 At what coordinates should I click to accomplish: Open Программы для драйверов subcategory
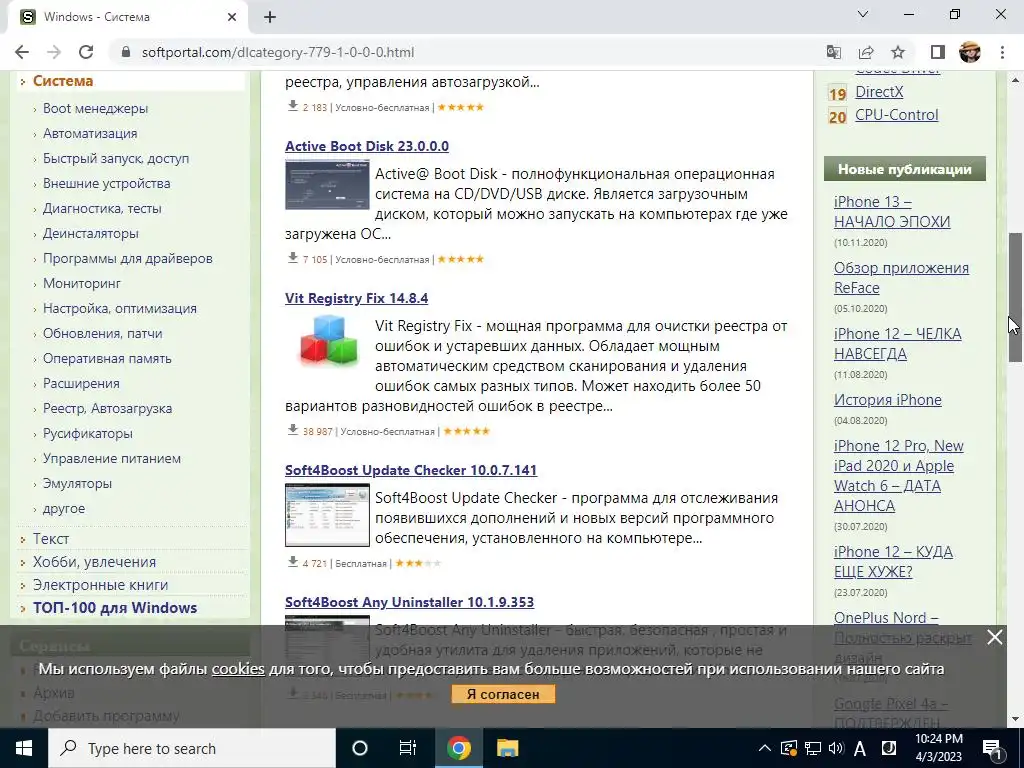128,259
